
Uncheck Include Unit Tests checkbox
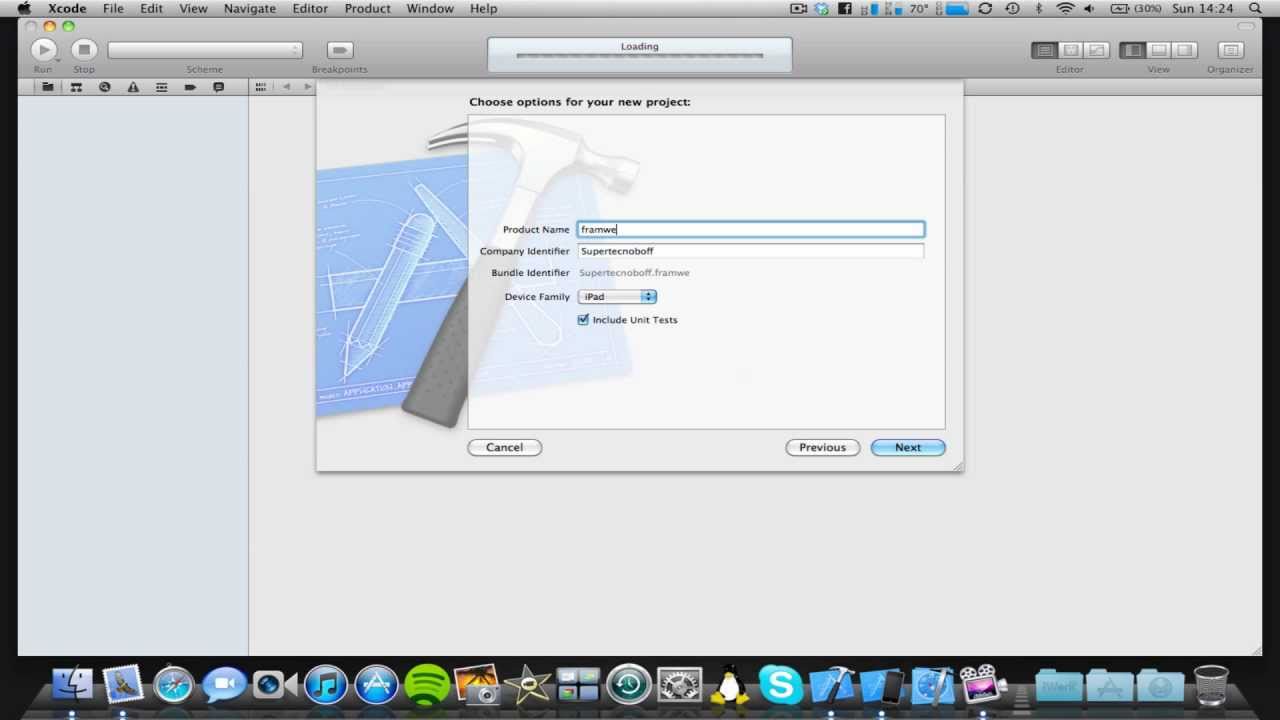tap(584, 320)
